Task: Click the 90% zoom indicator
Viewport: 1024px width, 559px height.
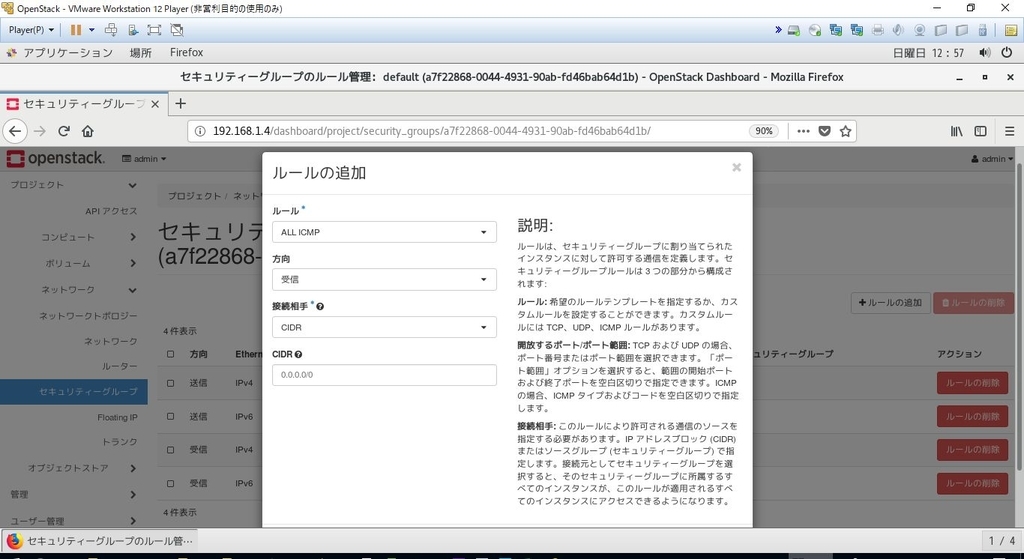Action: pos(764,131)
